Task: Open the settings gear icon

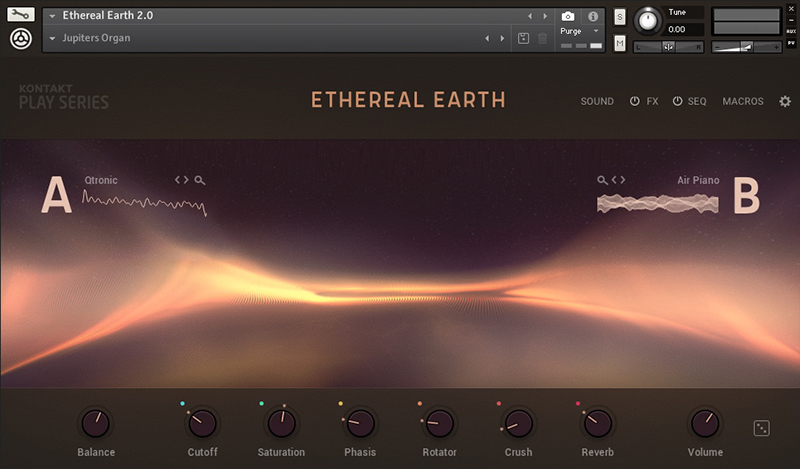Action: tap(785, 101)
